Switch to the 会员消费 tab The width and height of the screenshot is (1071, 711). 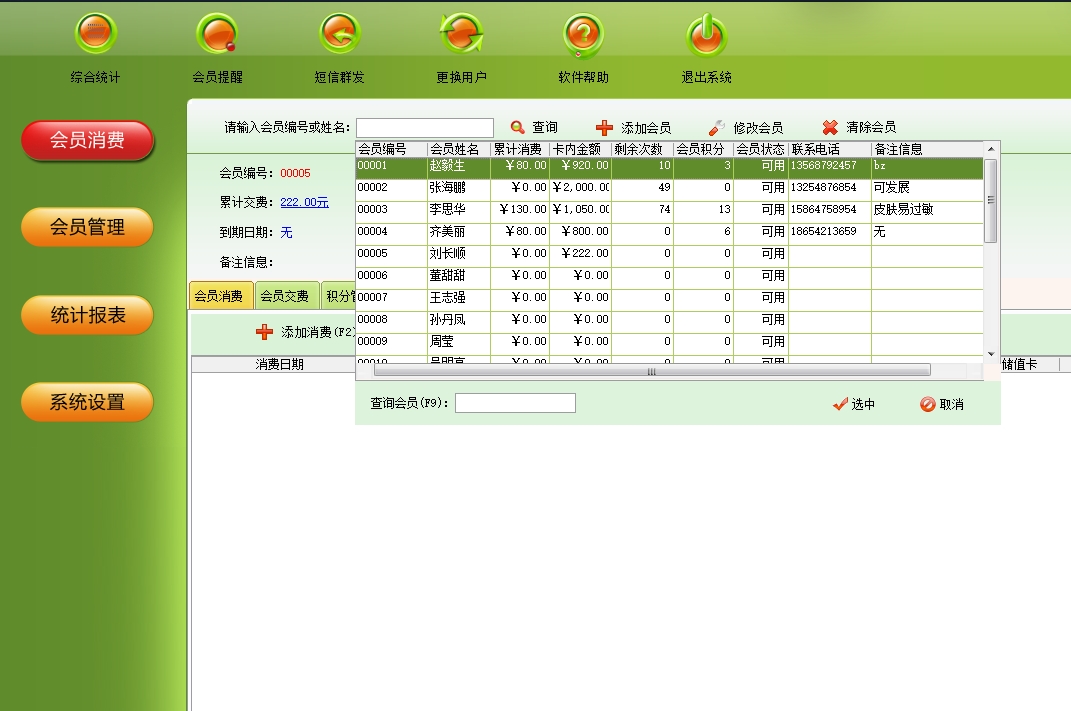(219, 296)
